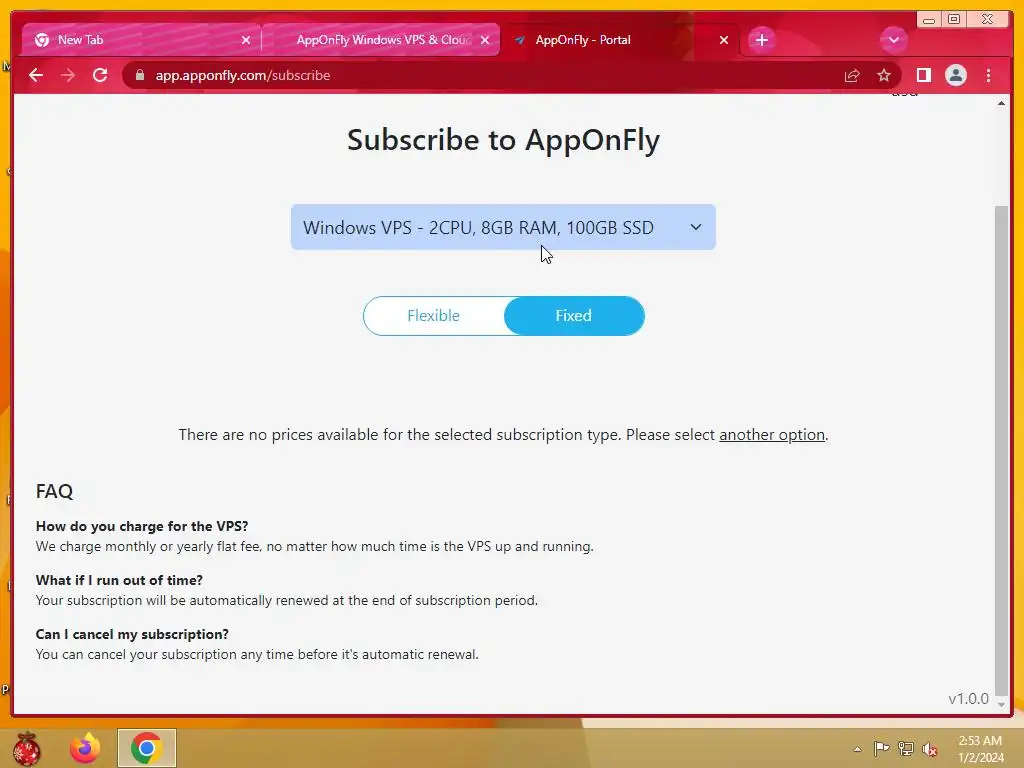View site info via lock icon
1024x768 pixels.
(139, 75)
